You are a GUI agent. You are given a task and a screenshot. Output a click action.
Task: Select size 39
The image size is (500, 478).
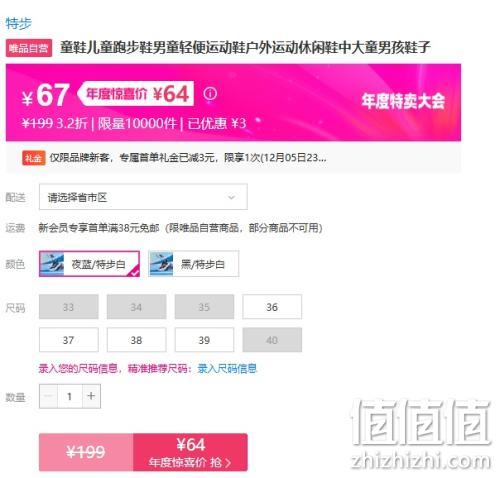204,340
